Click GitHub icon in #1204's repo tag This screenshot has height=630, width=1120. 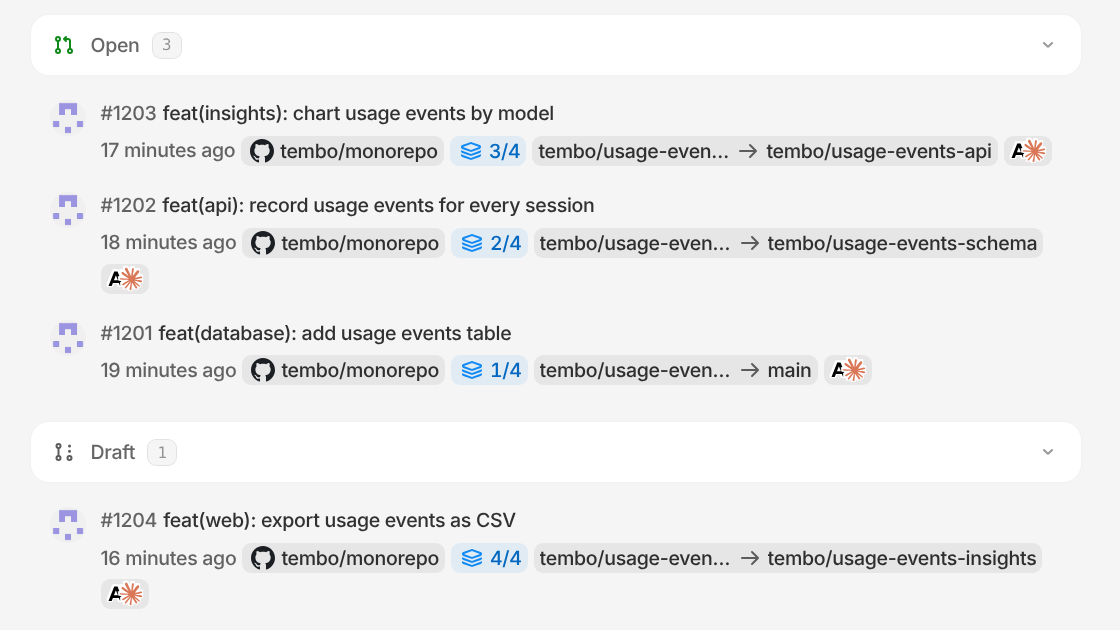(262, 558)
